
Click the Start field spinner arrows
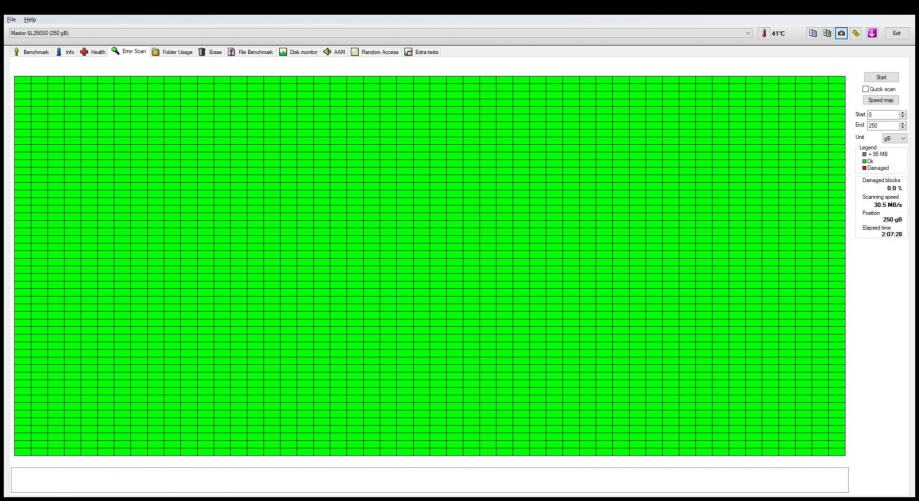tap(903, 115)
